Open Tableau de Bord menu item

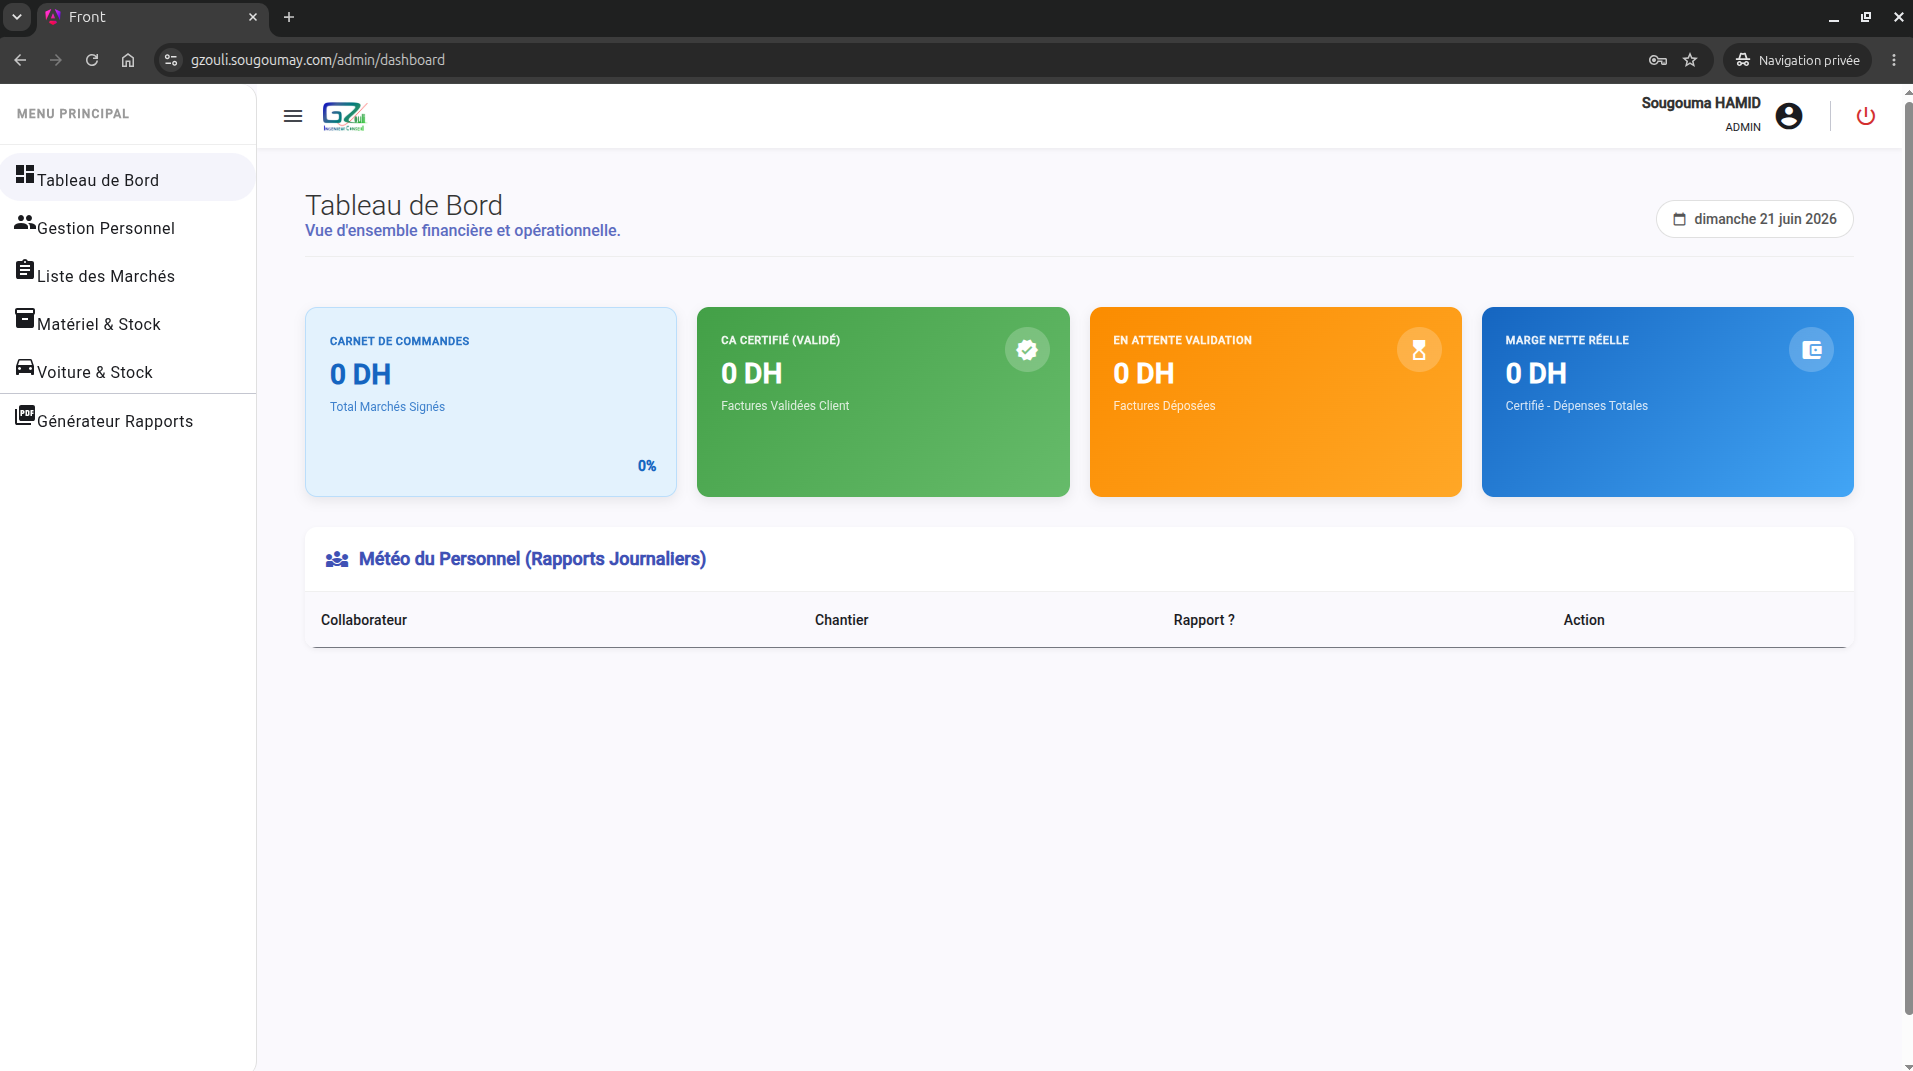coord(128,177)
